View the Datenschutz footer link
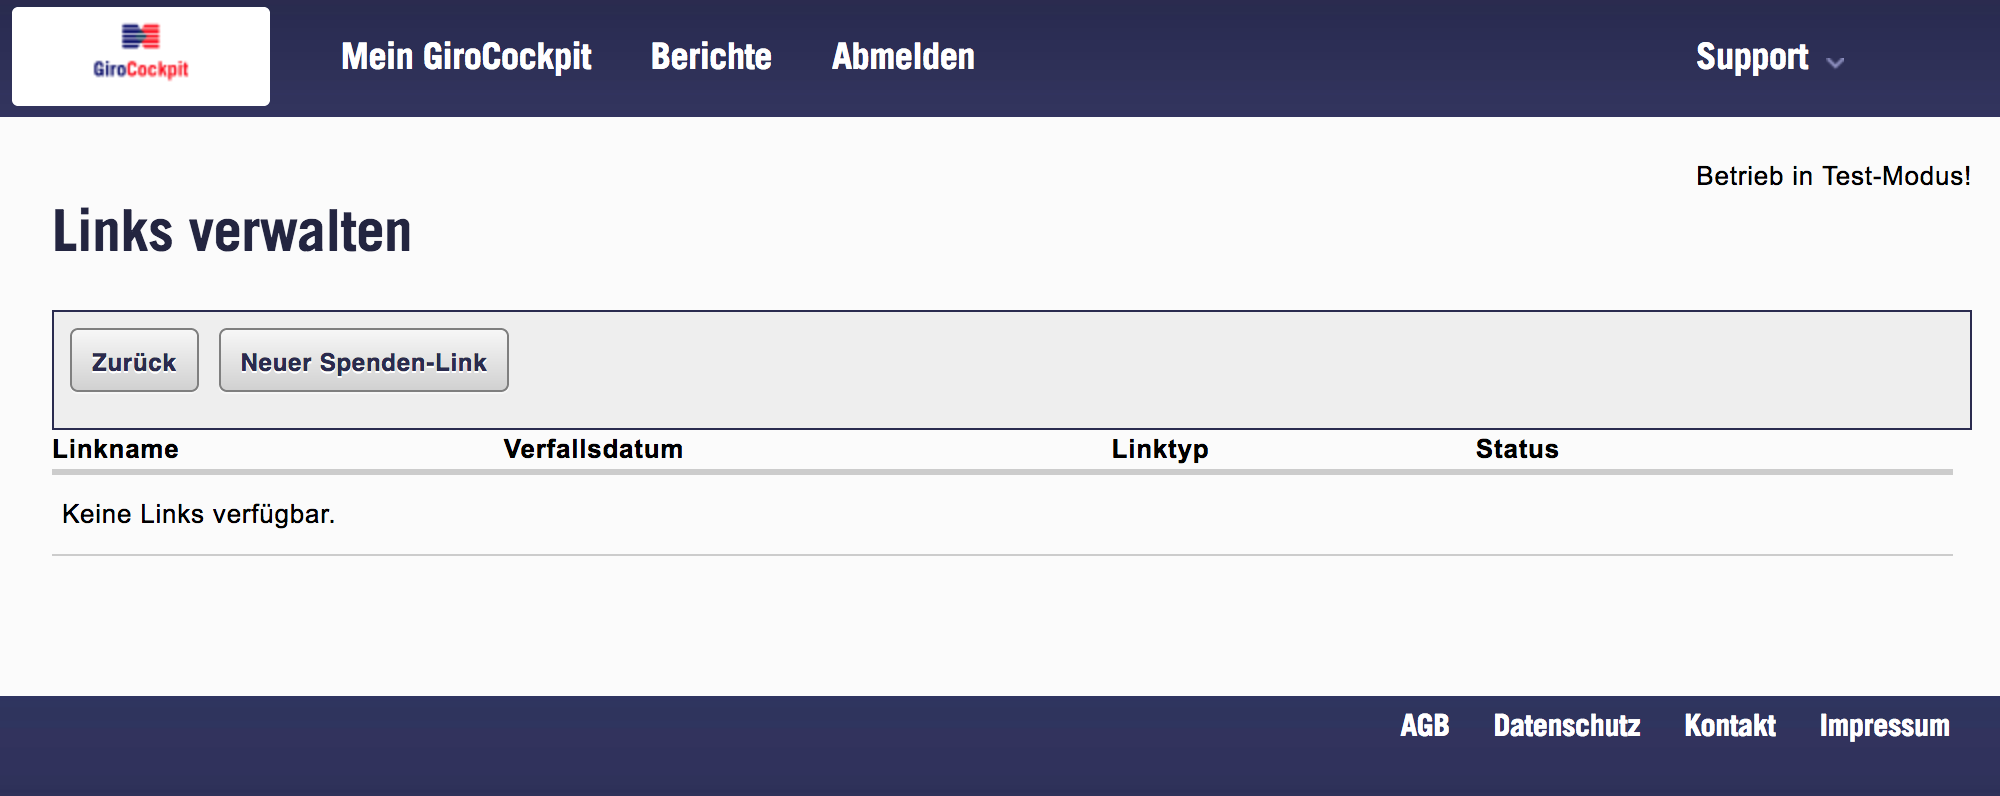Image resolution: width=2000 pixels, height=796 pixels. [x=1566, y=725]
